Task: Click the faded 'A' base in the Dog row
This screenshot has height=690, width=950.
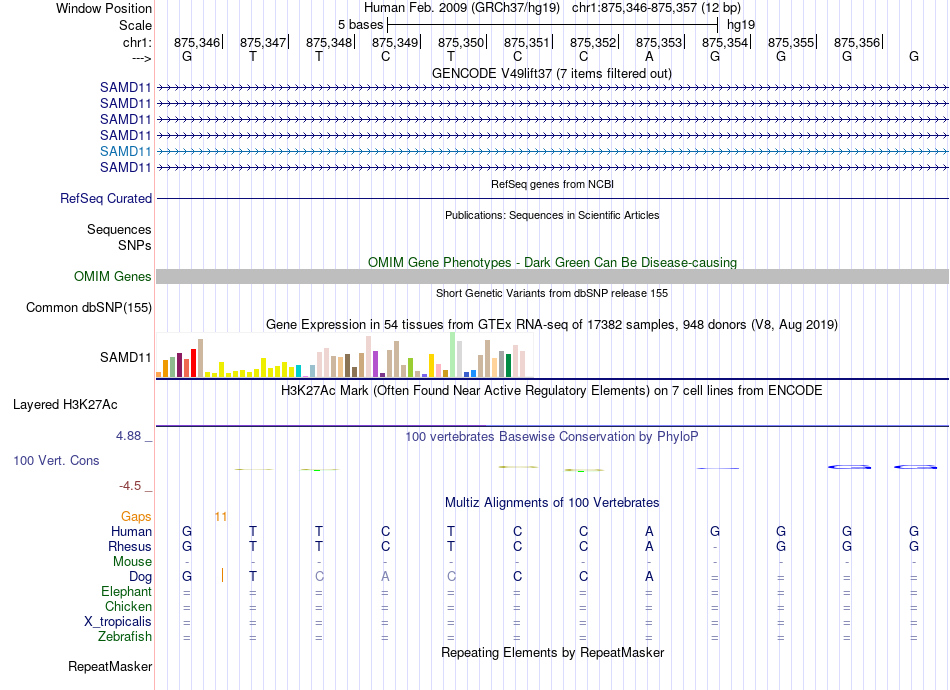Action: [385, 577]
